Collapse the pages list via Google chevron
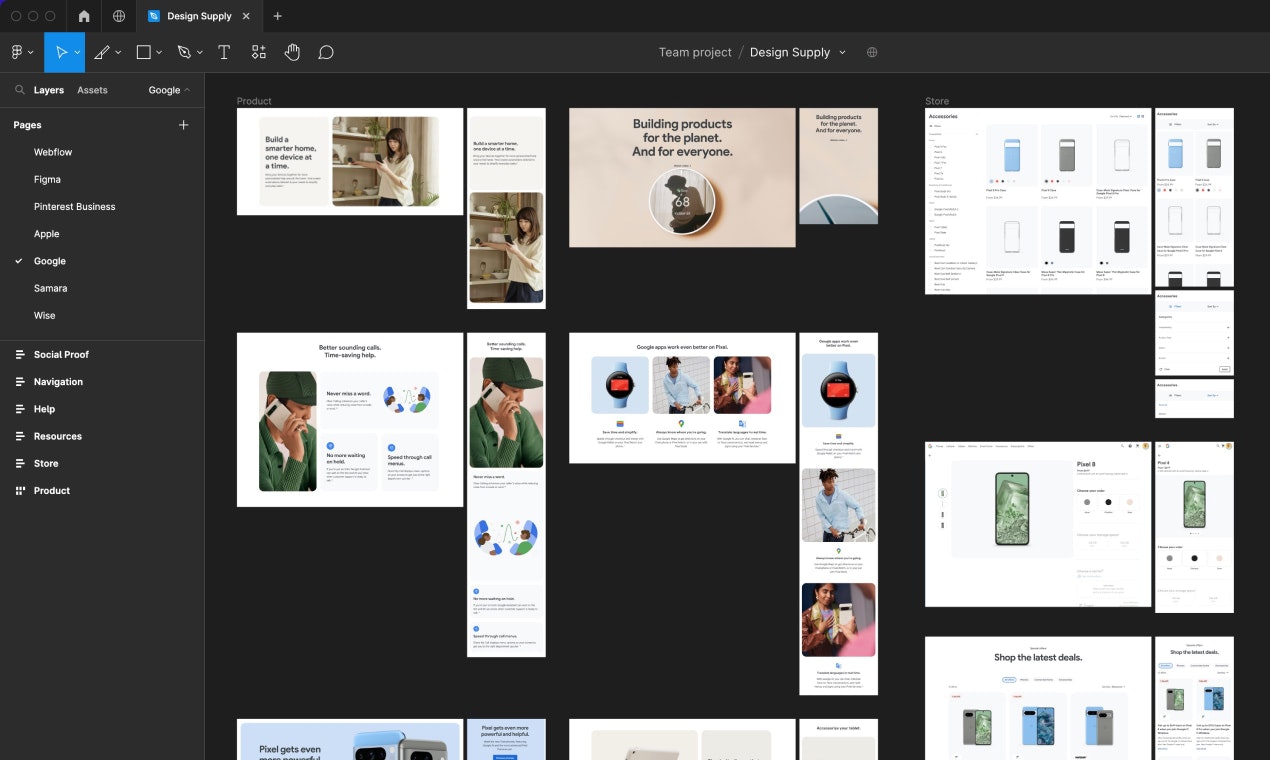 point(187,90)
